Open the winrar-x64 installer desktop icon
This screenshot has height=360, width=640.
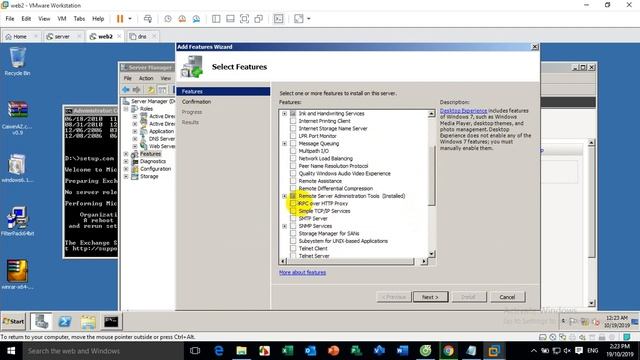click(x=17, y=274)
